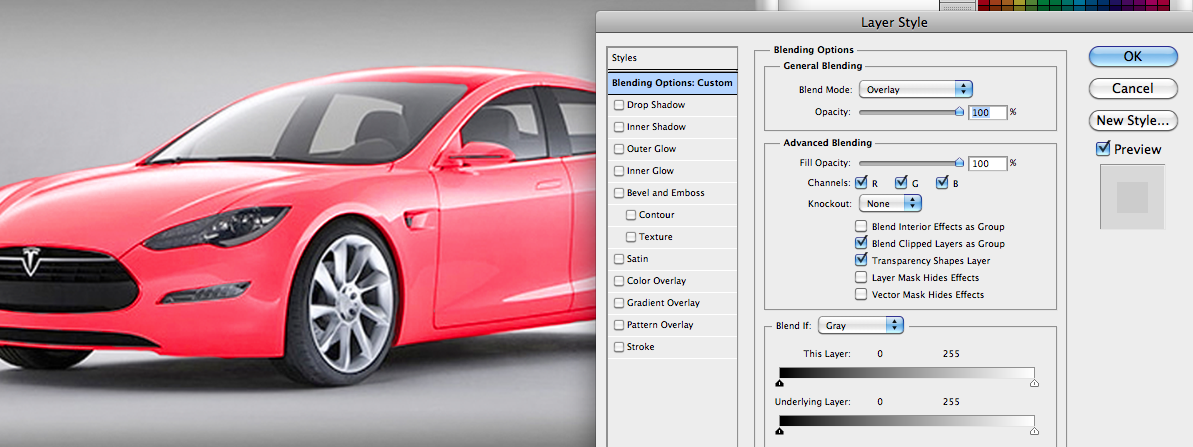Click the Opacity percentage input field
Screen dimensions: 1193x447
tap(988, 112)
